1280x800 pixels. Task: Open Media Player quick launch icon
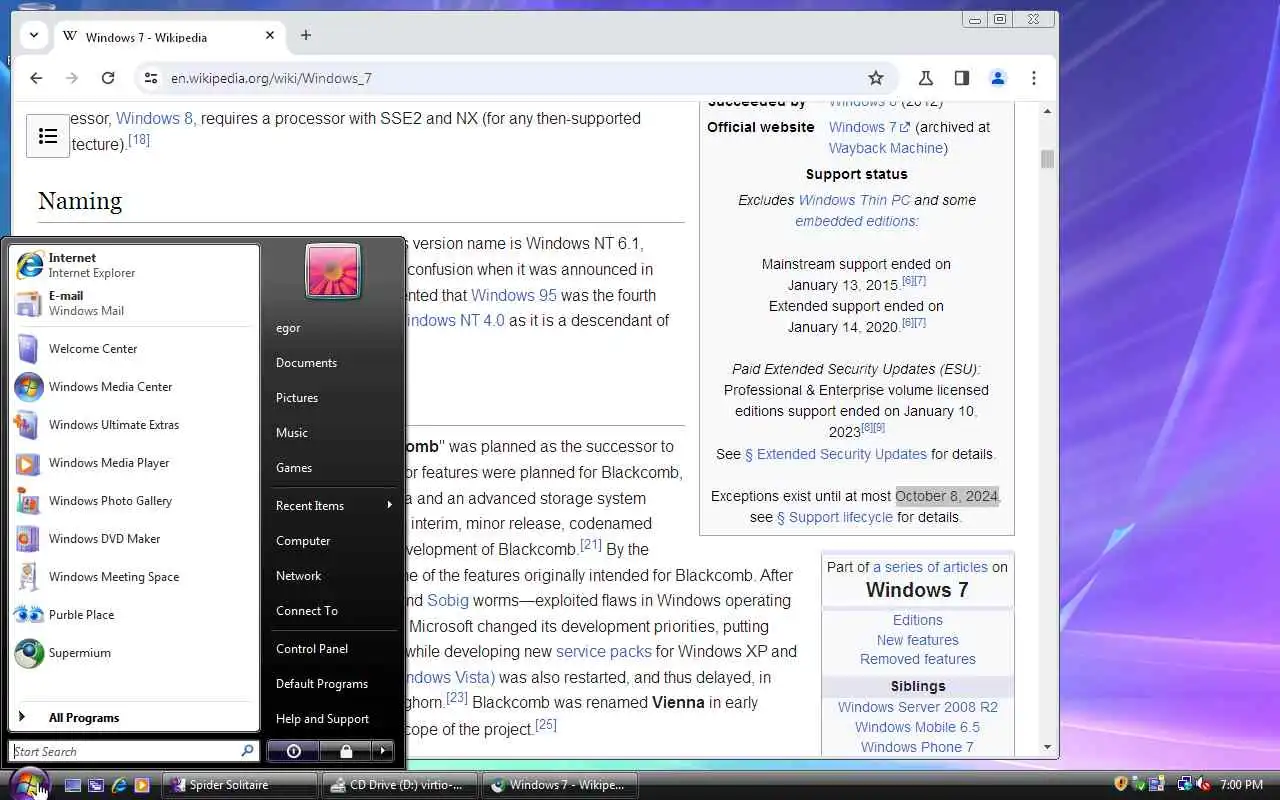point(142,785)
